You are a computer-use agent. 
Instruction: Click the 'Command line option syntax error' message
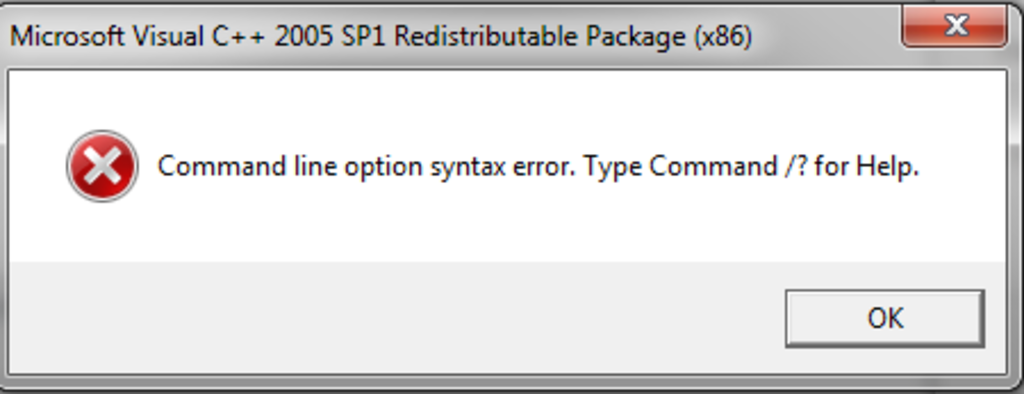click(367, 167)
